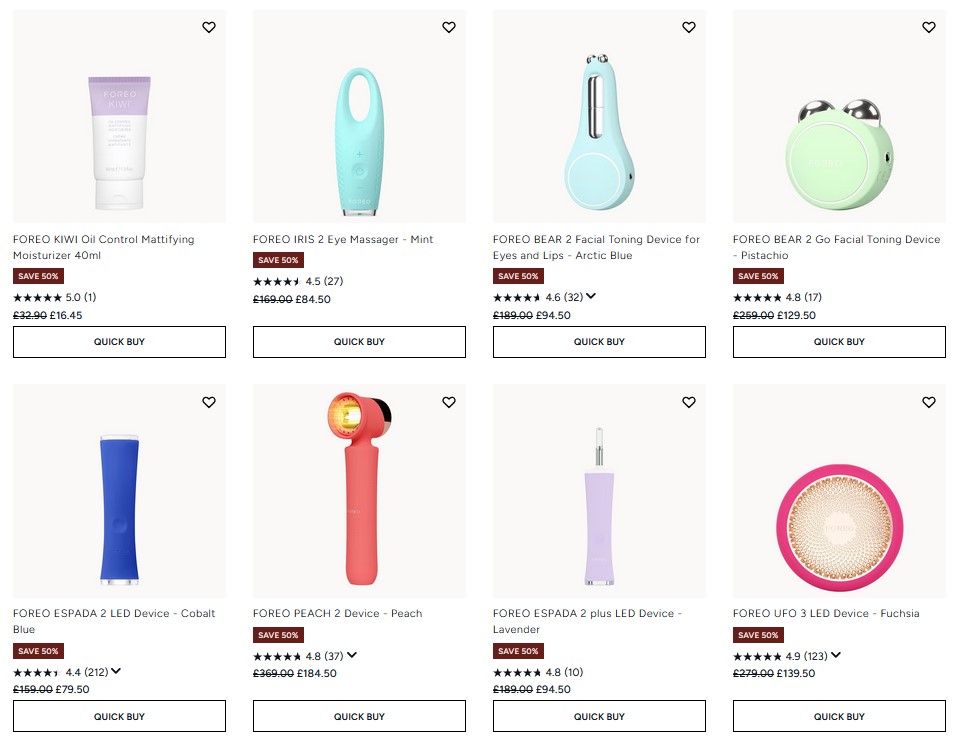Favorite the BEAR 2 Arctic Blue device
This screenshot has height=744, width=957.
tap(689, 27)
